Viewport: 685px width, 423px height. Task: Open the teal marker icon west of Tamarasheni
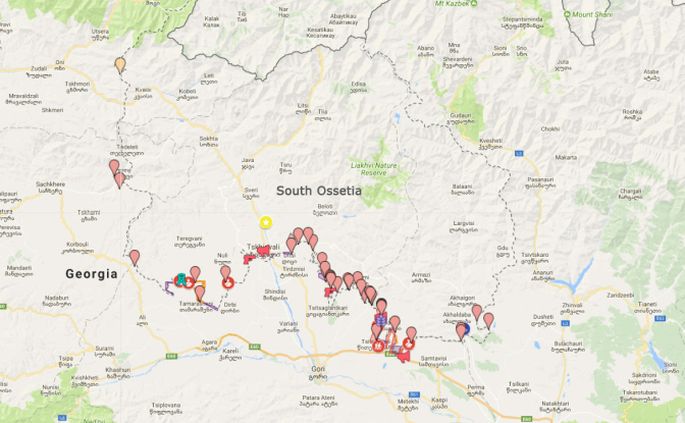coord(180,280)
